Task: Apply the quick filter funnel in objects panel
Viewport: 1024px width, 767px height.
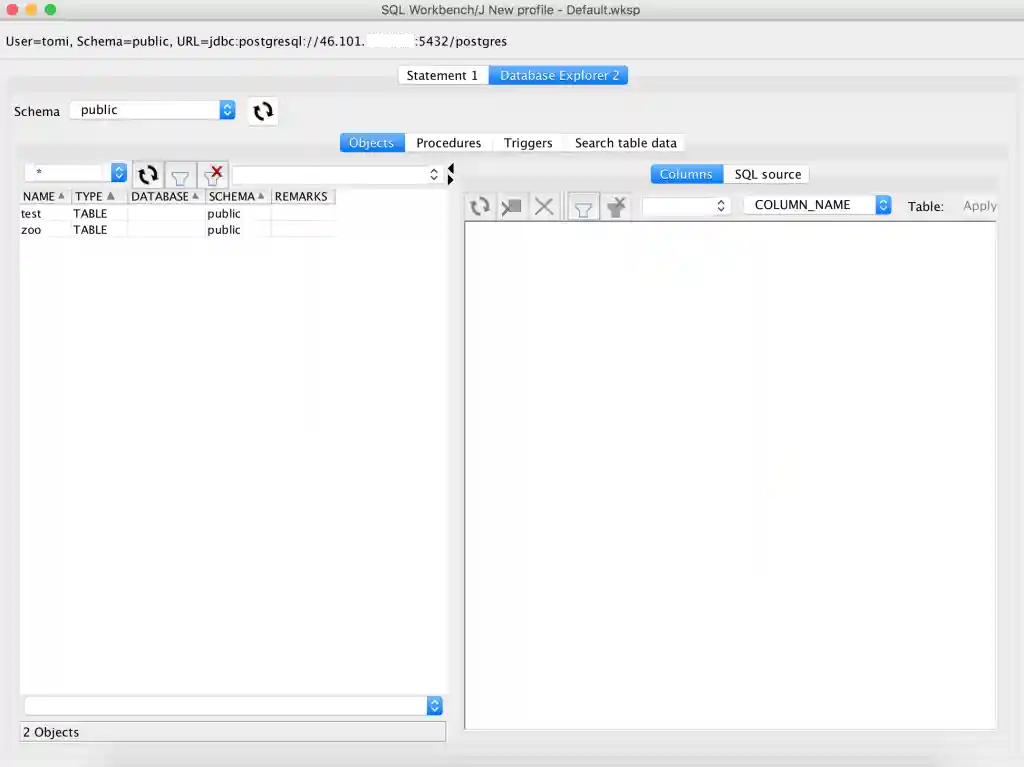Action: tap(180, 173)
